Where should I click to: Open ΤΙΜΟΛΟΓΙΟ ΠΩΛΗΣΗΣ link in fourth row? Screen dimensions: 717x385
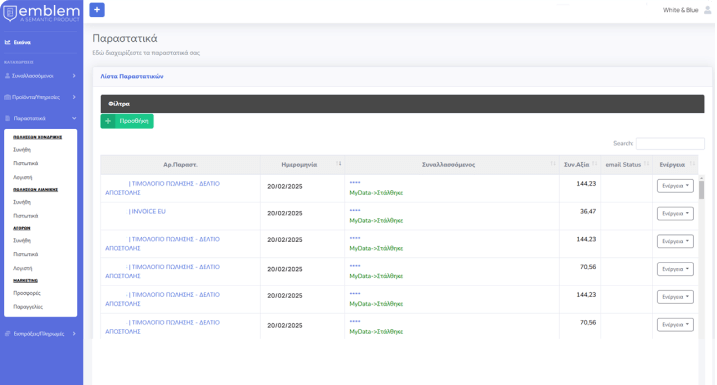tap(162, 271)
